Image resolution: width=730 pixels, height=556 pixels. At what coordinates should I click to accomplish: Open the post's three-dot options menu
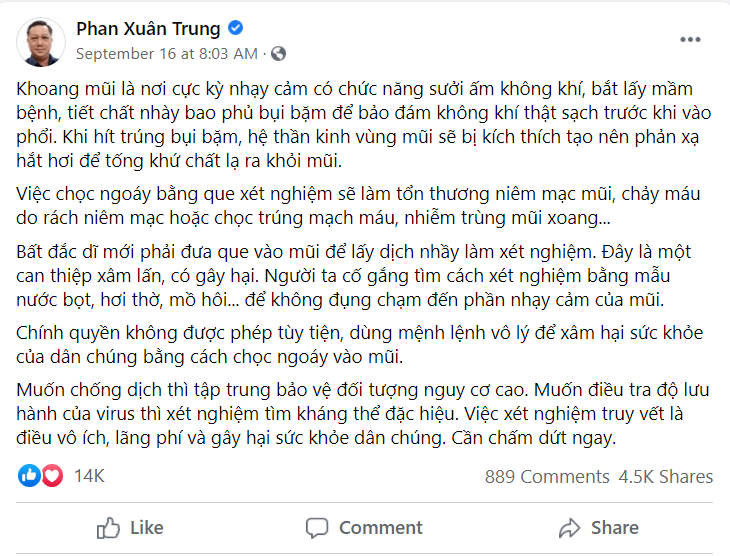pyautogui.click(x=690, y=40)
